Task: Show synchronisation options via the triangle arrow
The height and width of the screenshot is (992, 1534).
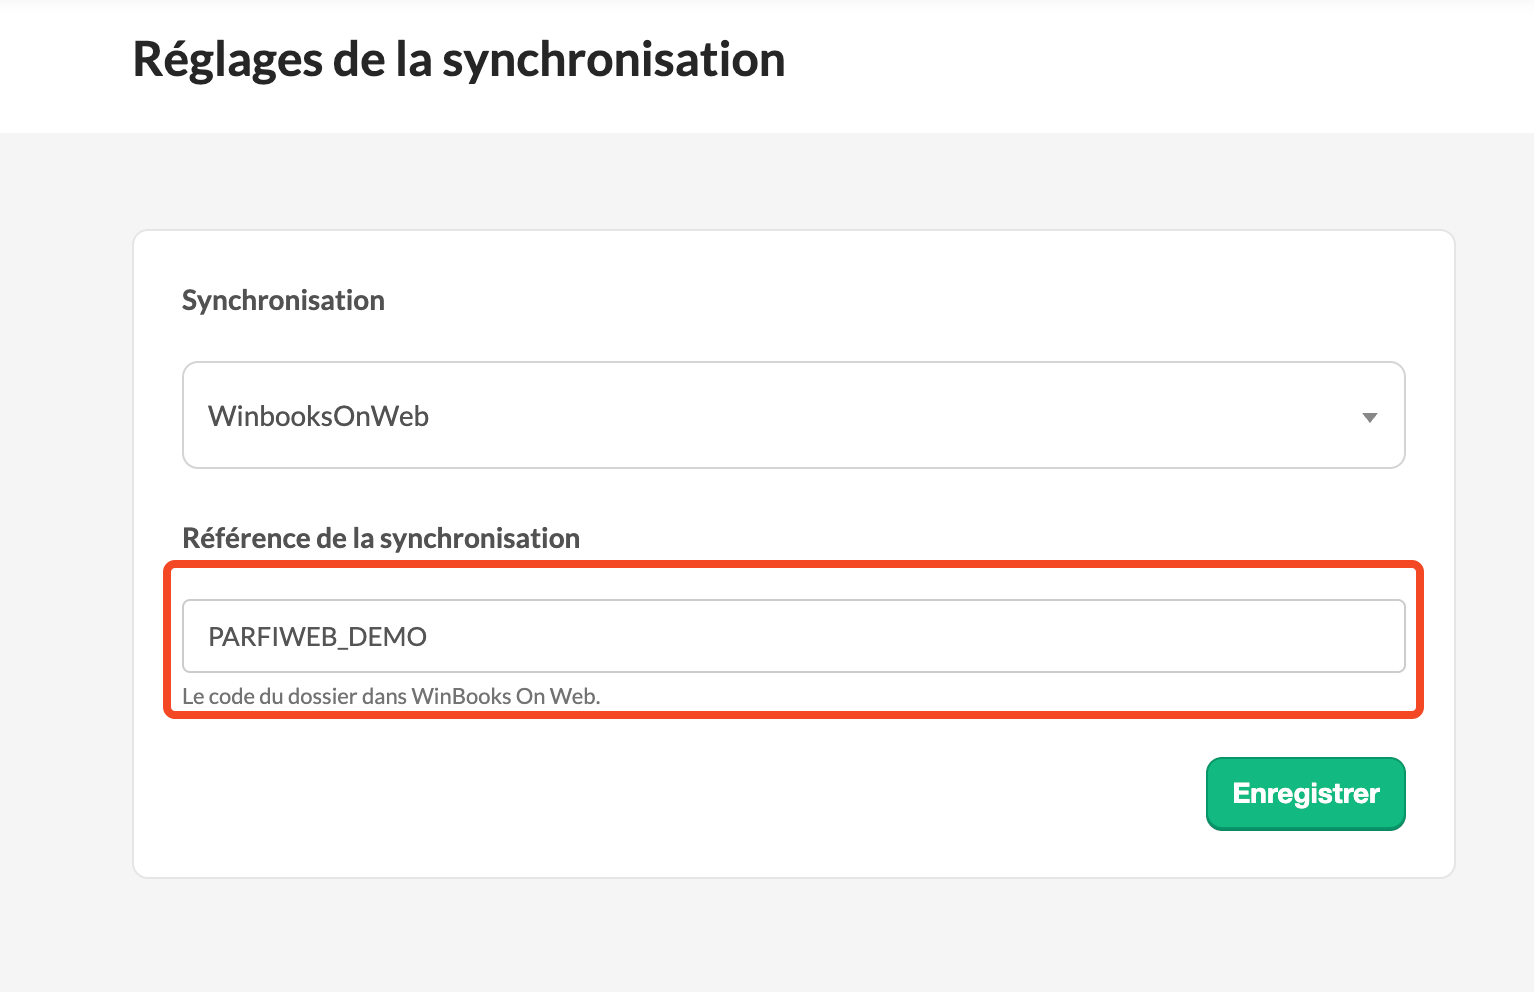Action: pos(1370,417)
